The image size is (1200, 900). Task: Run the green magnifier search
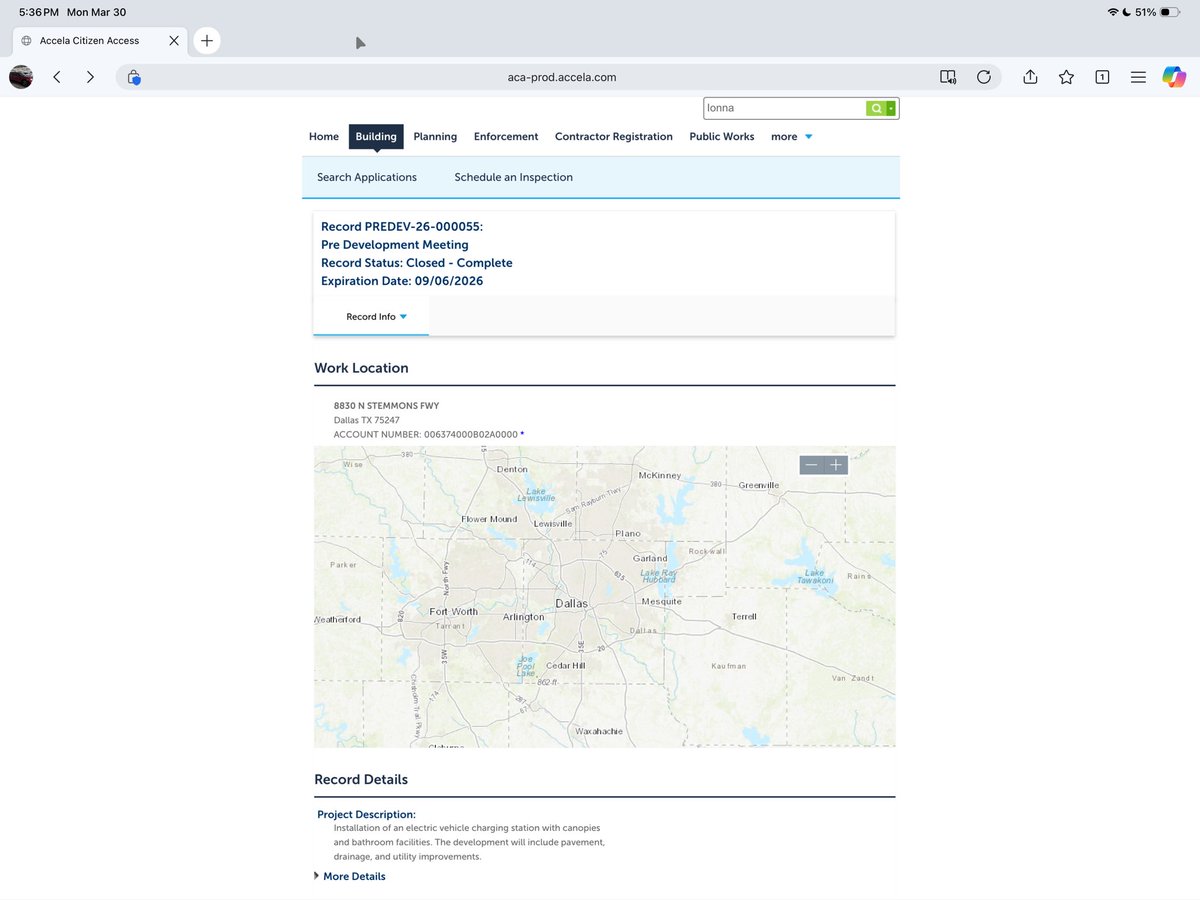click(876, 108)
